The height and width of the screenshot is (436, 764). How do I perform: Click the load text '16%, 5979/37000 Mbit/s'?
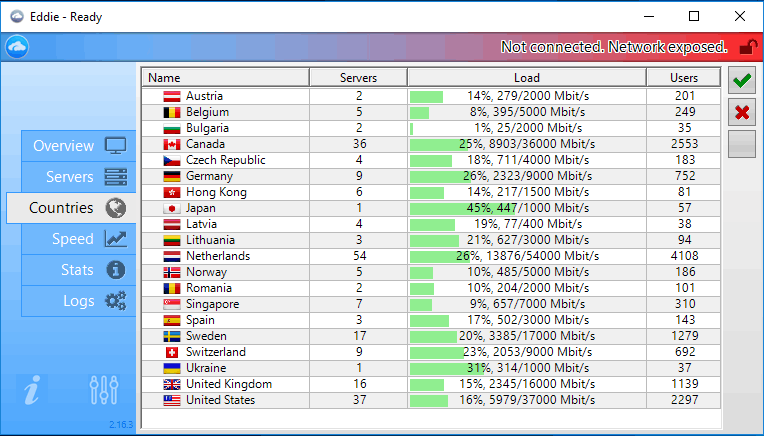pos(527,400)
